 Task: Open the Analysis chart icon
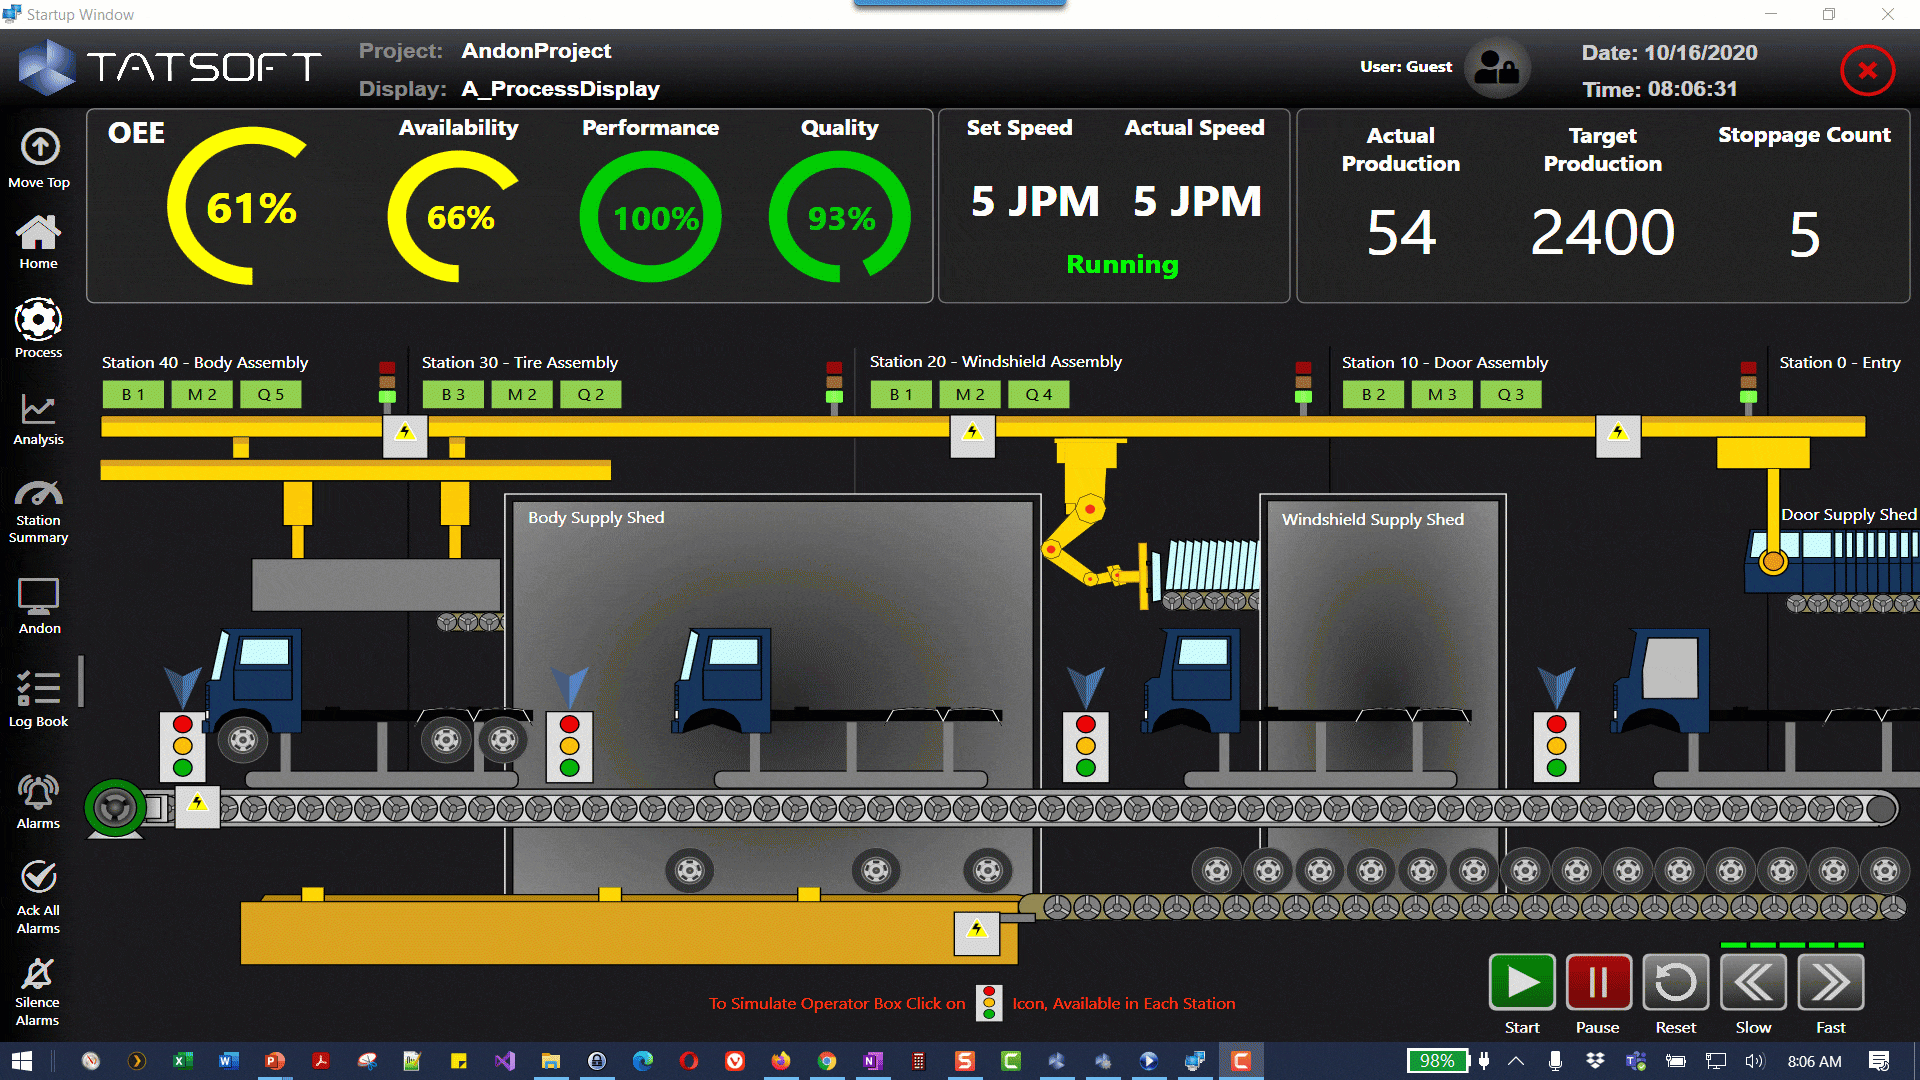(x=38, y=408)
